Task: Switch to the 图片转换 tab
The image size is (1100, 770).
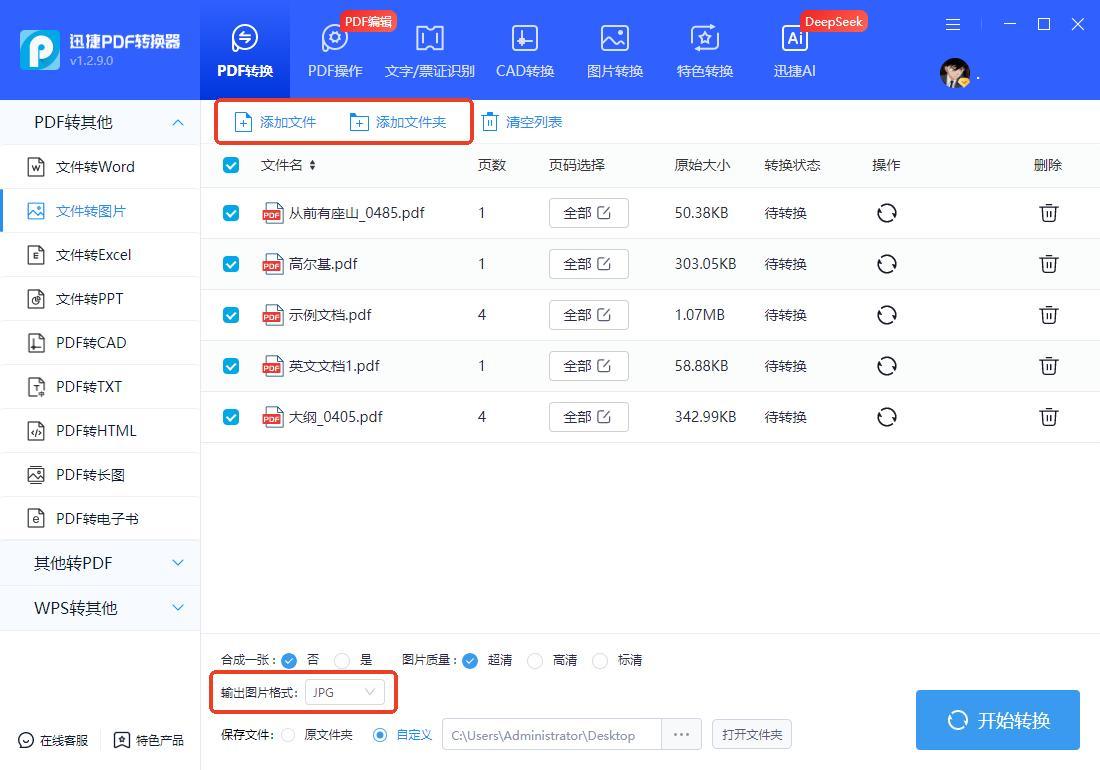Action: [614, 50]
